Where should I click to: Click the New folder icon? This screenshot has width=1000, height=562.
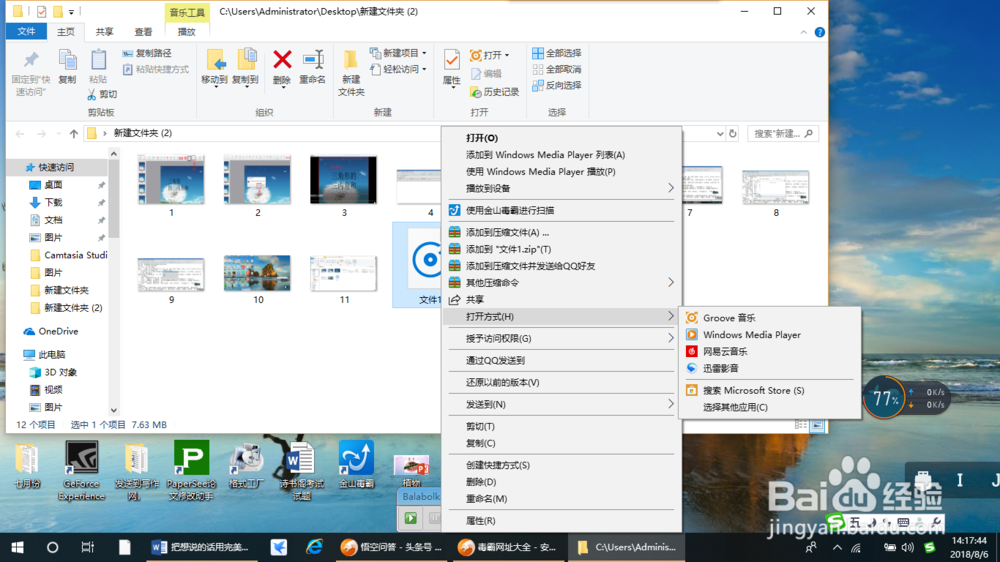pos(350,60)
